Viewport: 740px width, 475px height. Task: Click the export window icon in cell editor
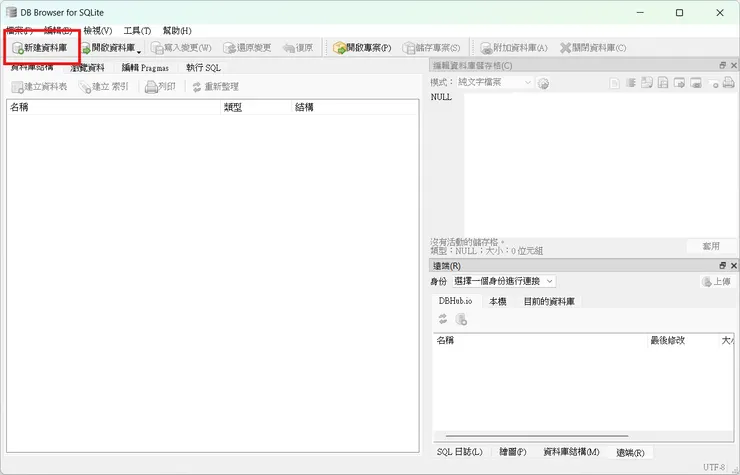click(x=696, y=83)
